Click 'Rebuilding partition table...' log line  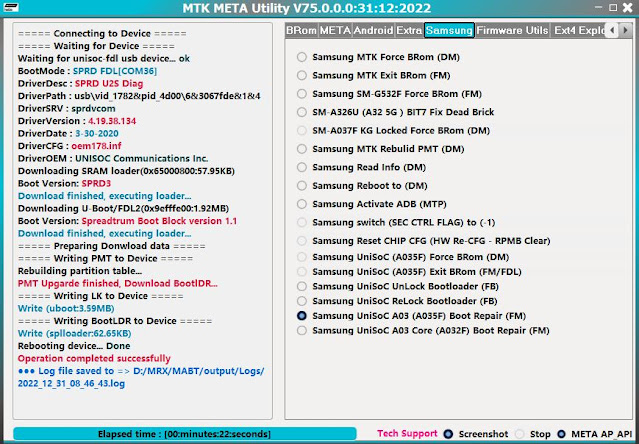pyautogui.click(x=80, y=271)
